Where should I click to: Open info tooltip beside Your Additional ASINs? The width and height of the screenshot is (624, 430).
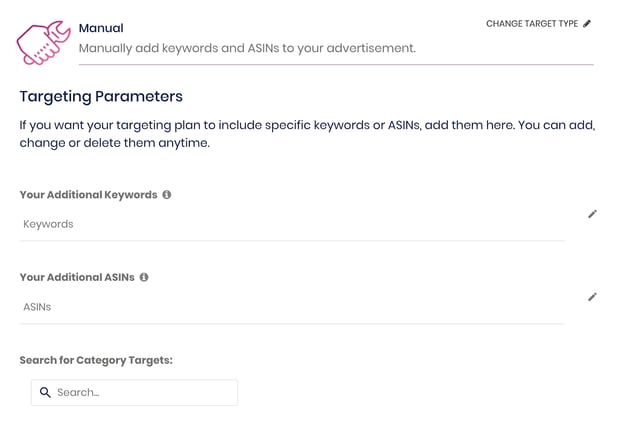pos(144,277)
